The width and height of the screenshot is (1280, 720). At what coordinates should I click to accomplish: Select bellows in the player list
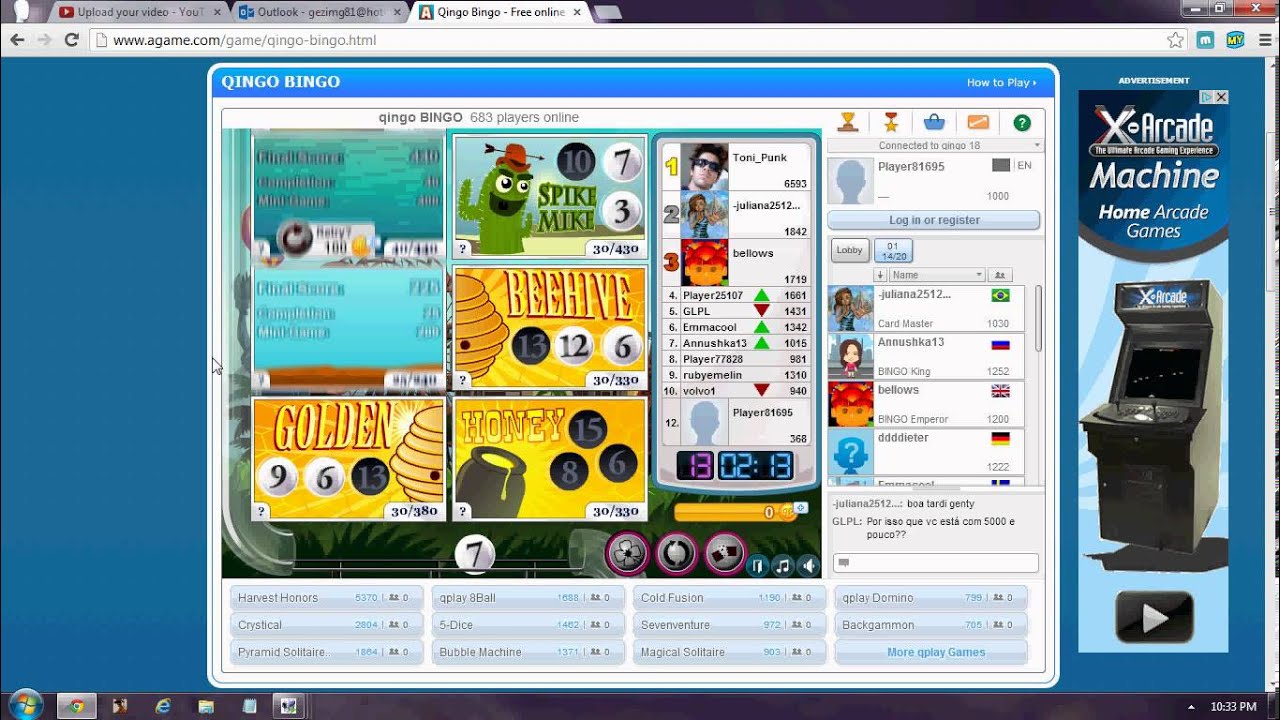pyautogui.click(x=926, y=405)
